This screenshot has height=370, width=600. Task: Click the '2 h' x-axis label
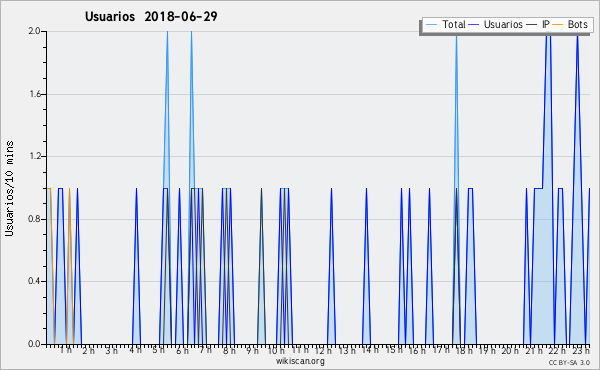click(x=88, y=351)
